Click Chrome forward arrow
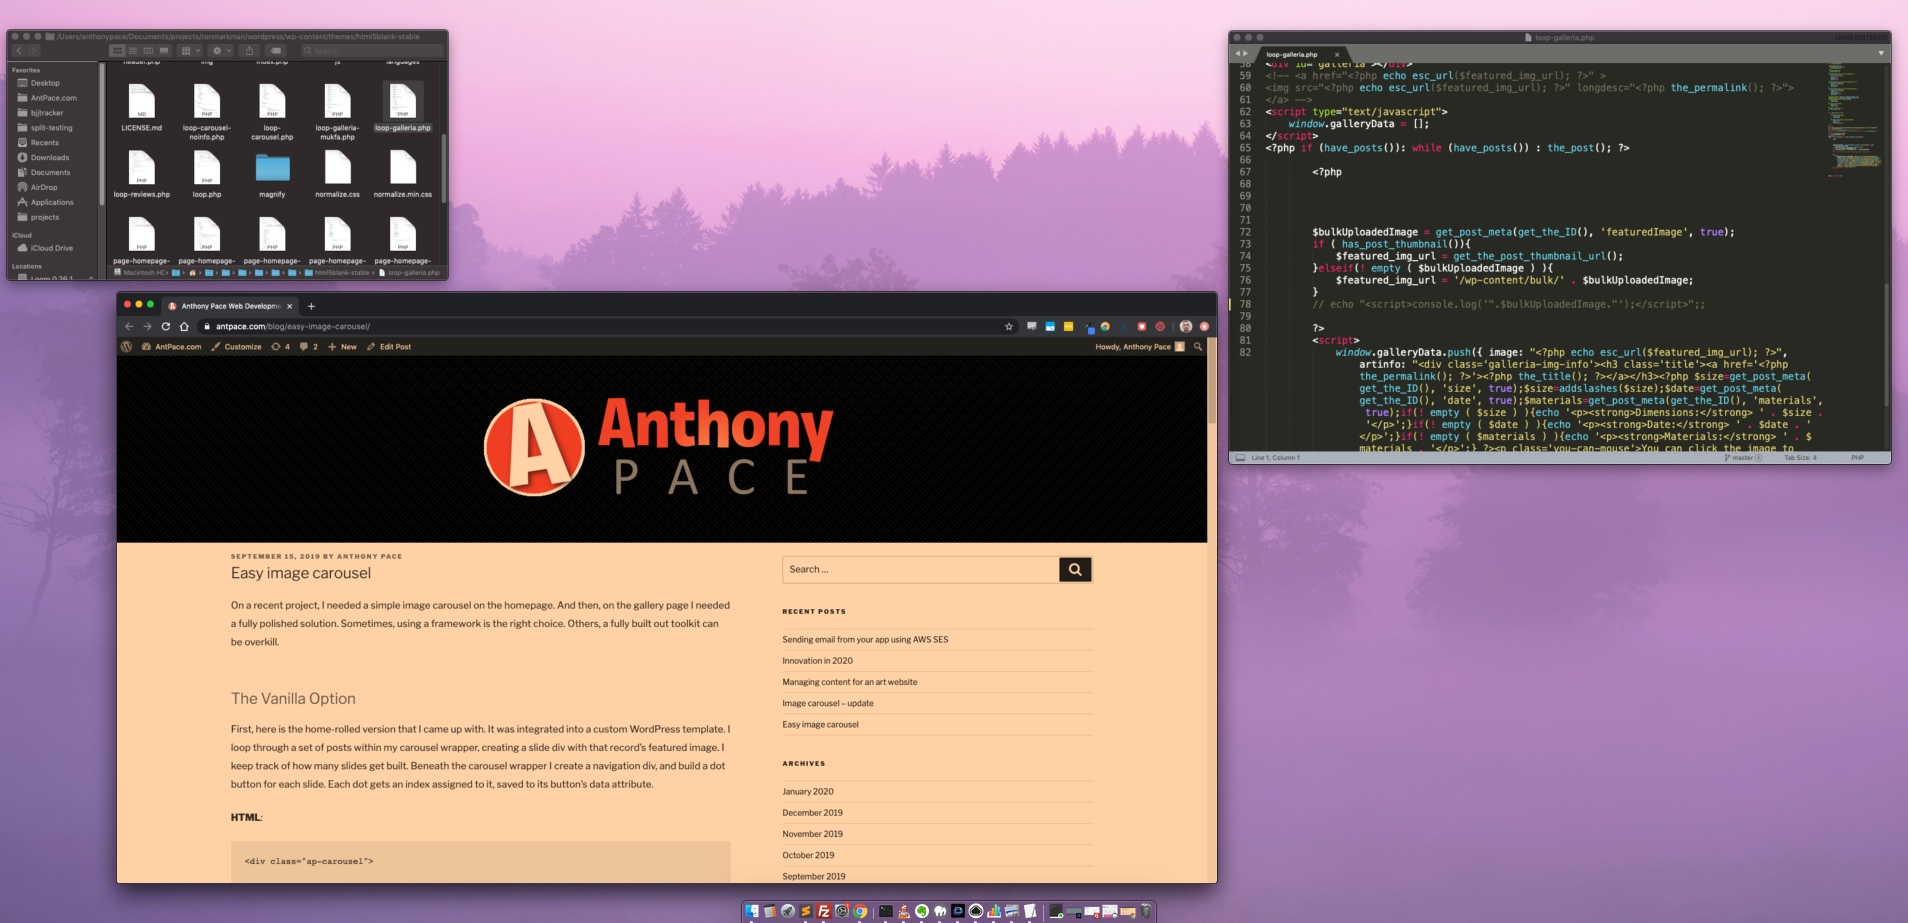Screen dimensions: 1908x923 click(147, 326)
